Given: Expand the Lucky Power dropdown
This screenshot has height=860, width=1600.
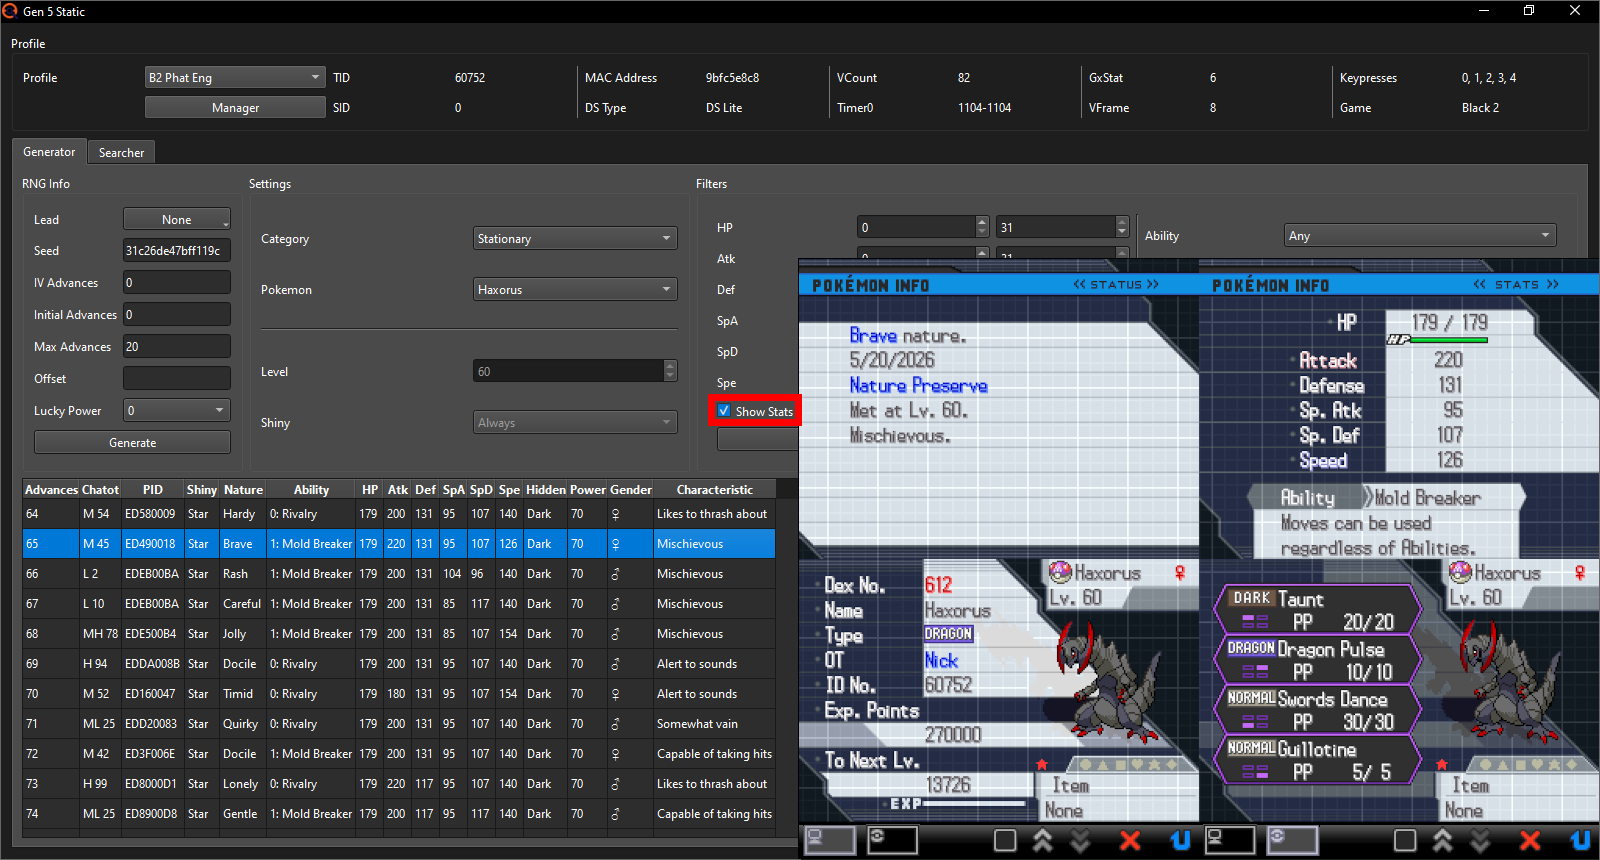Looking at the screenshot, I should pyautogui.click(x=177, y=410).
